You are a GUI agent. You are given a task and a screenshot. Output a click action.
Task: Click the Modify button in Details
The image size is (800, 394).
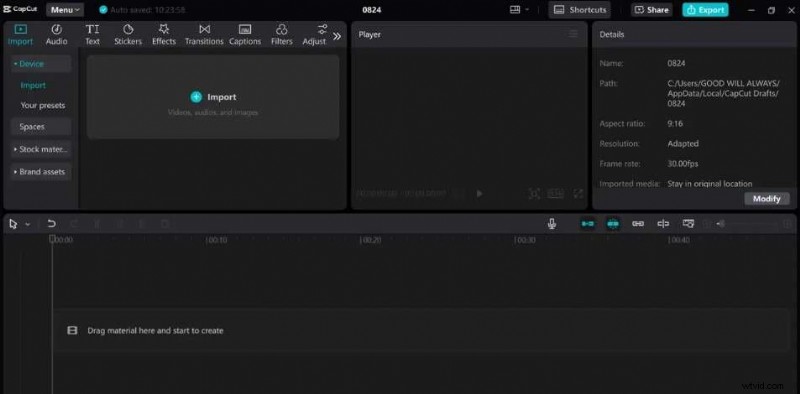click(767, 199)
